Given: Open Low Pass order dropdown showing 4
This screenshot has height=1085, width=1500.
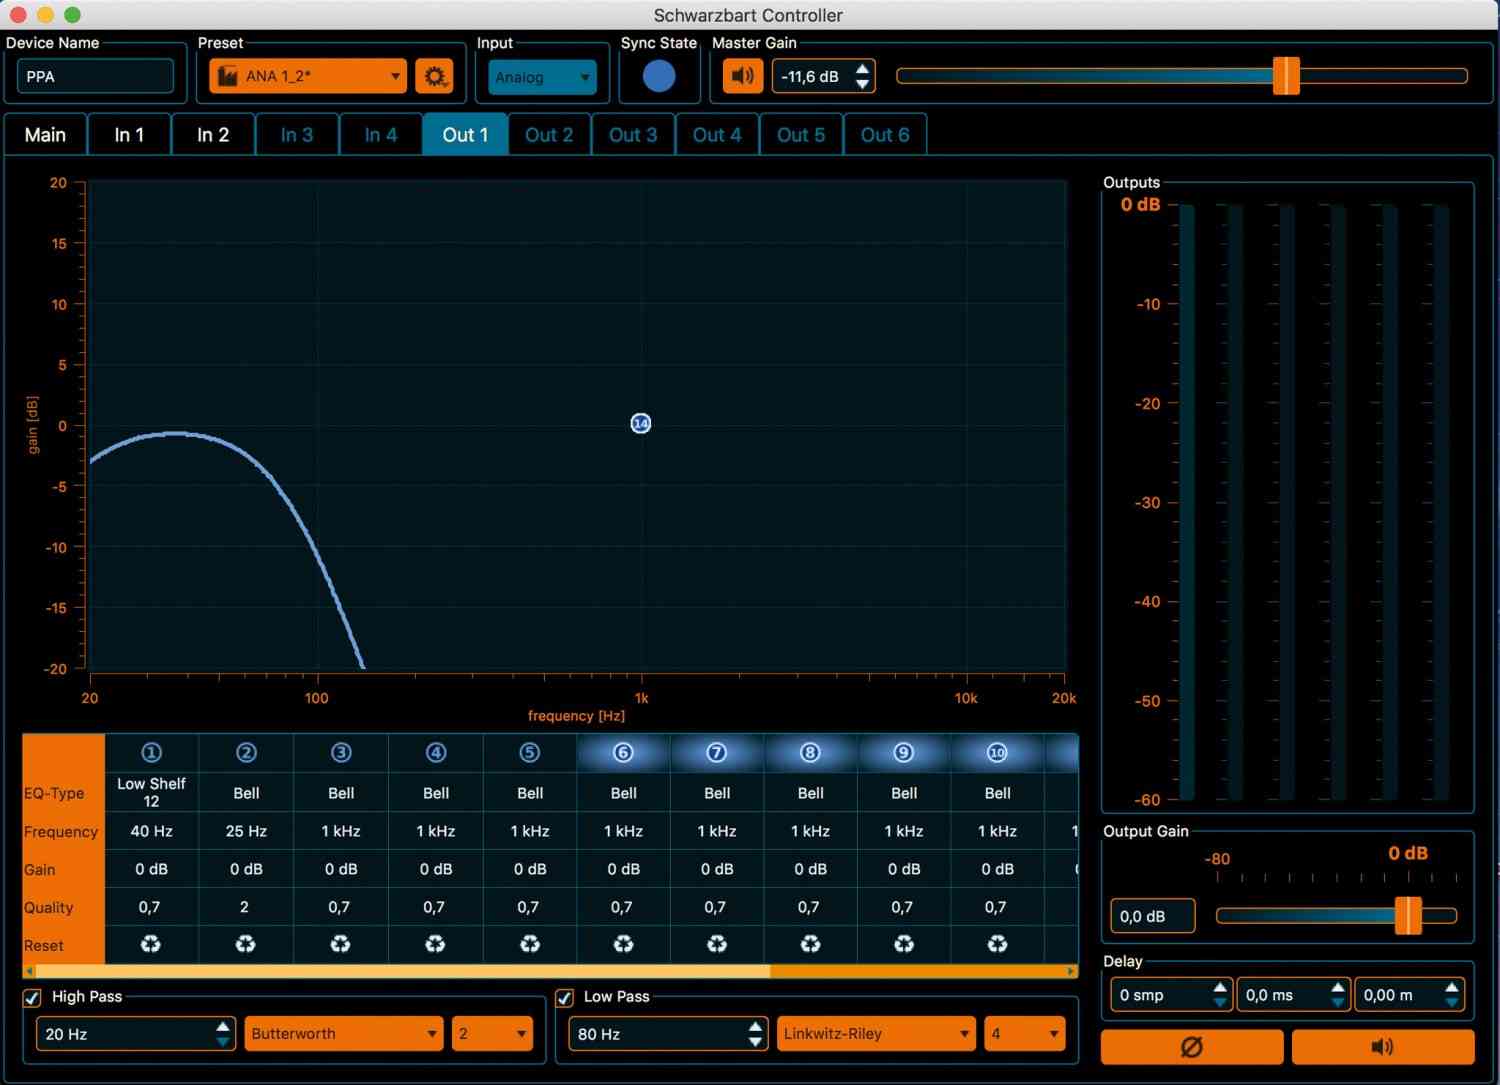Looking at the screenshot, I should [x=1024, y=1034].
